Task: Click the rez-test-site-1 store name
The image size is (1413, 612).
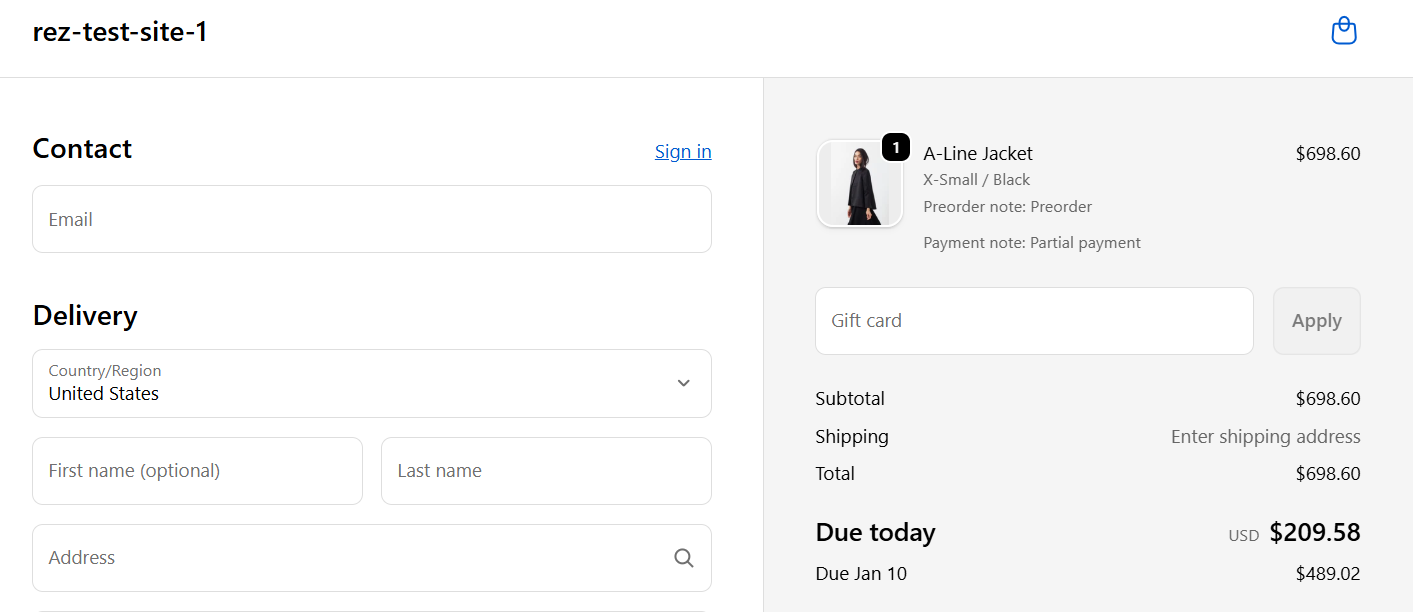Action: 120,32
